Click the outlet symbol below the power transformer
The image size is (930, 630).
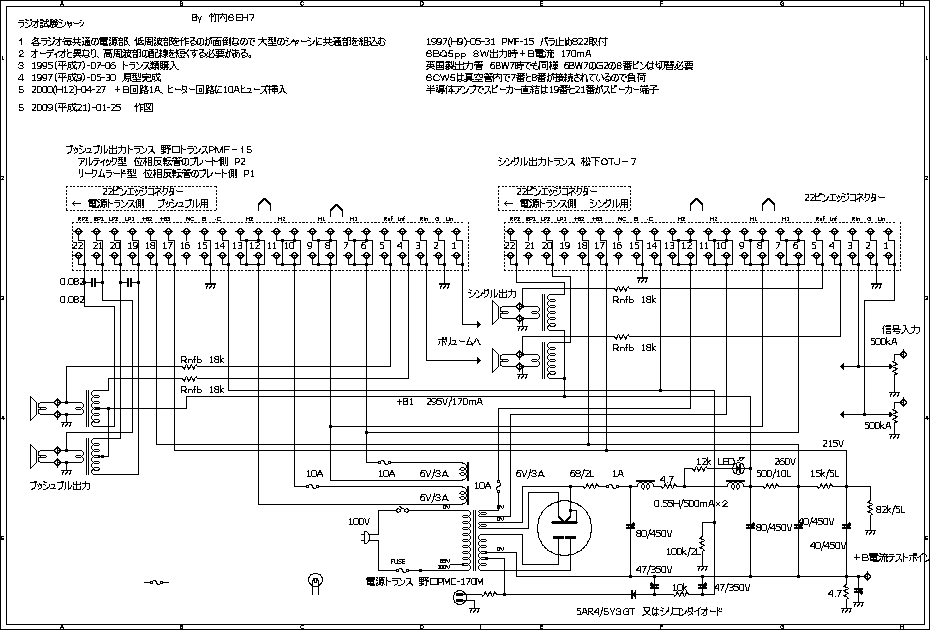[x=458, y=599]
